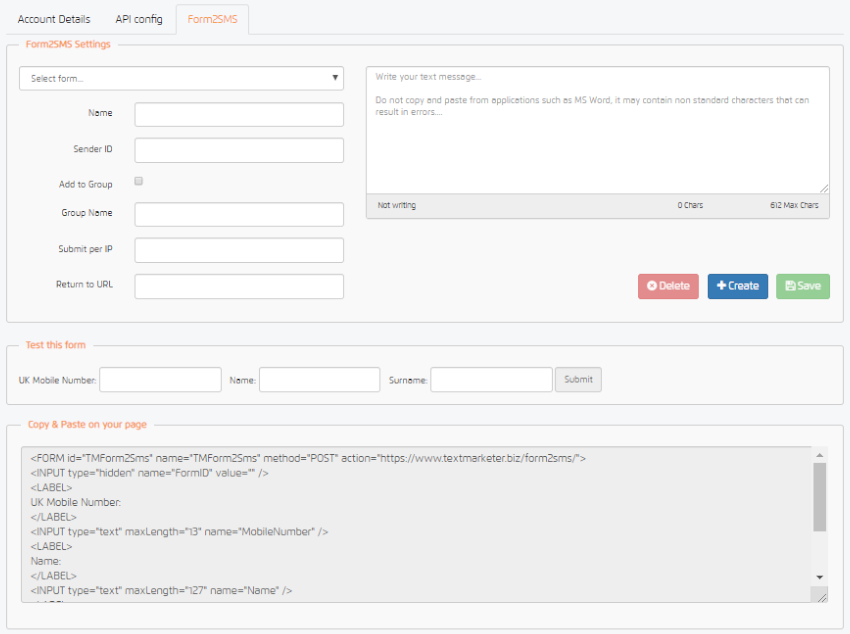The height and width of the screenshot is (634, 850).
Task: Enable the Add to Group checkbox
Action: (x=139, y=181)
